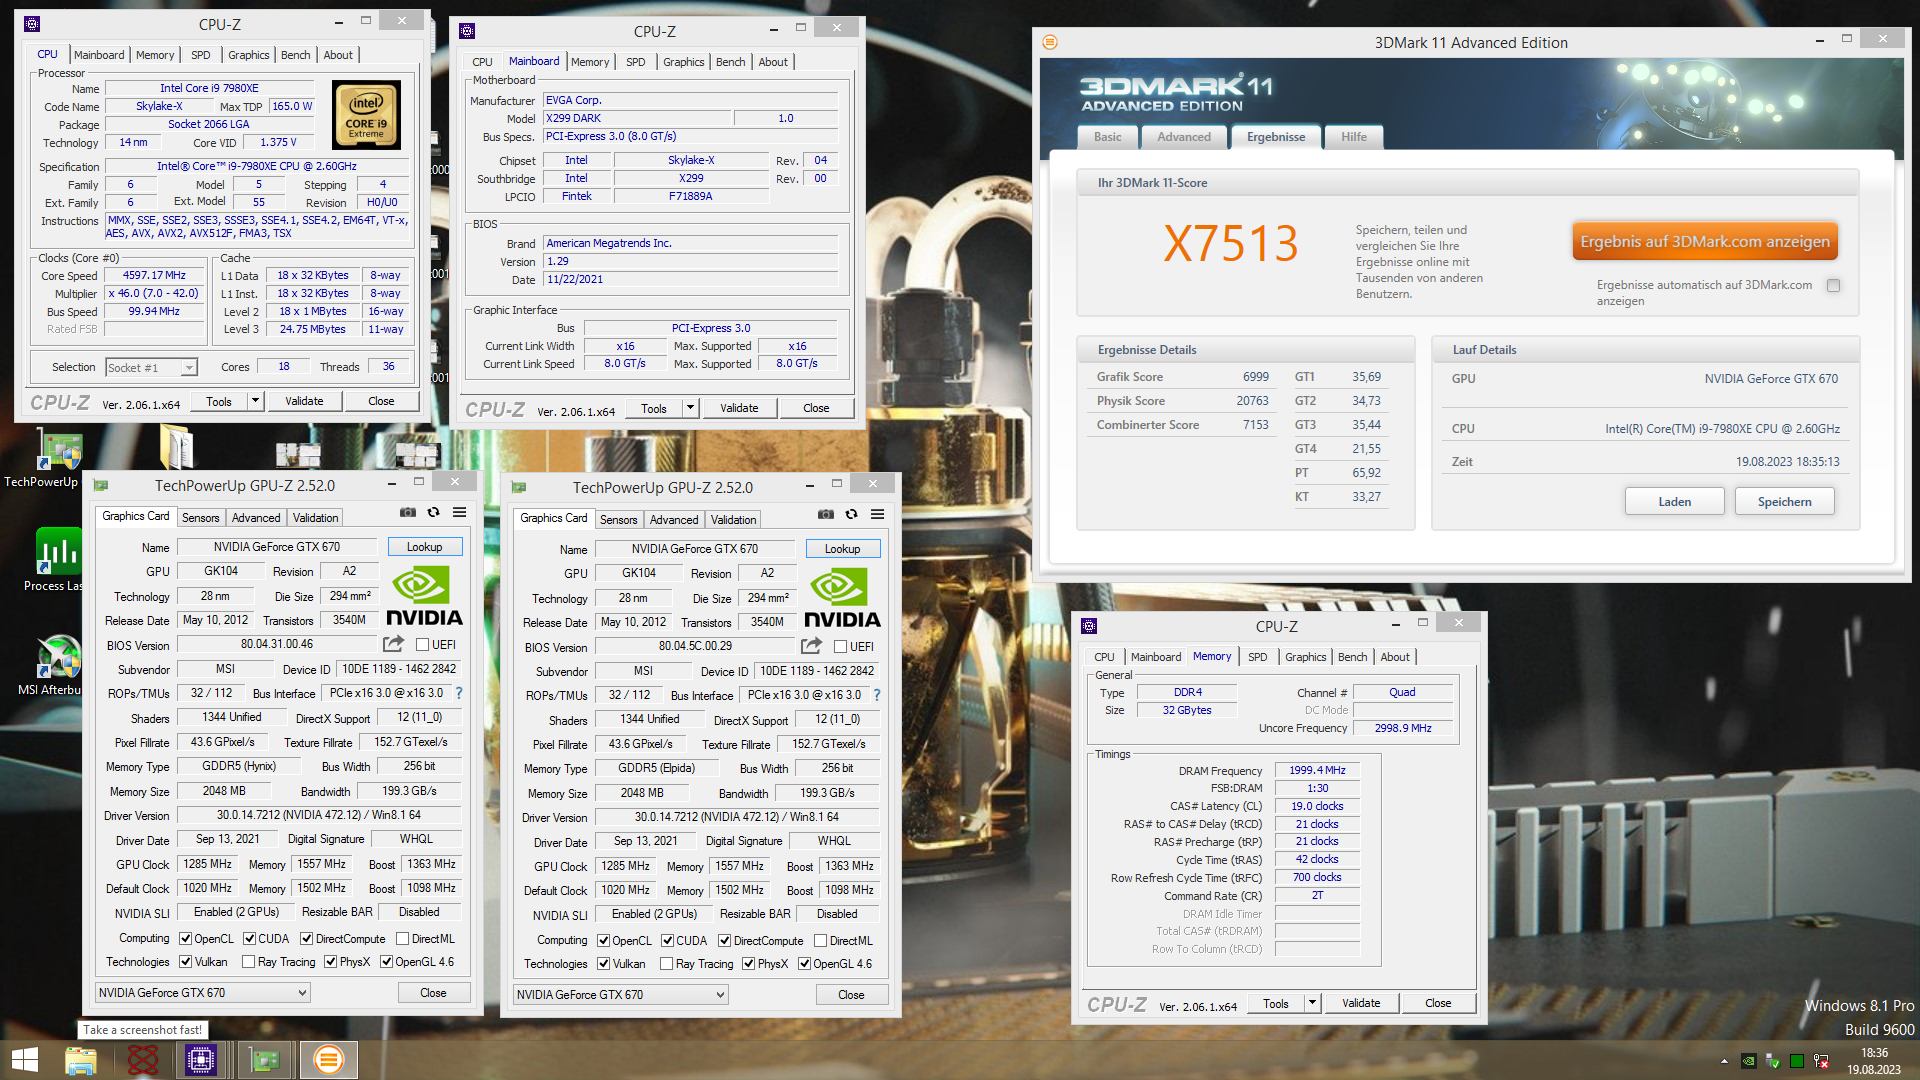Switch to Mainboard tab in CPU-Z CPU window
The height and width of the screenshot is (1080, 1920).
(x=99, y=55)
